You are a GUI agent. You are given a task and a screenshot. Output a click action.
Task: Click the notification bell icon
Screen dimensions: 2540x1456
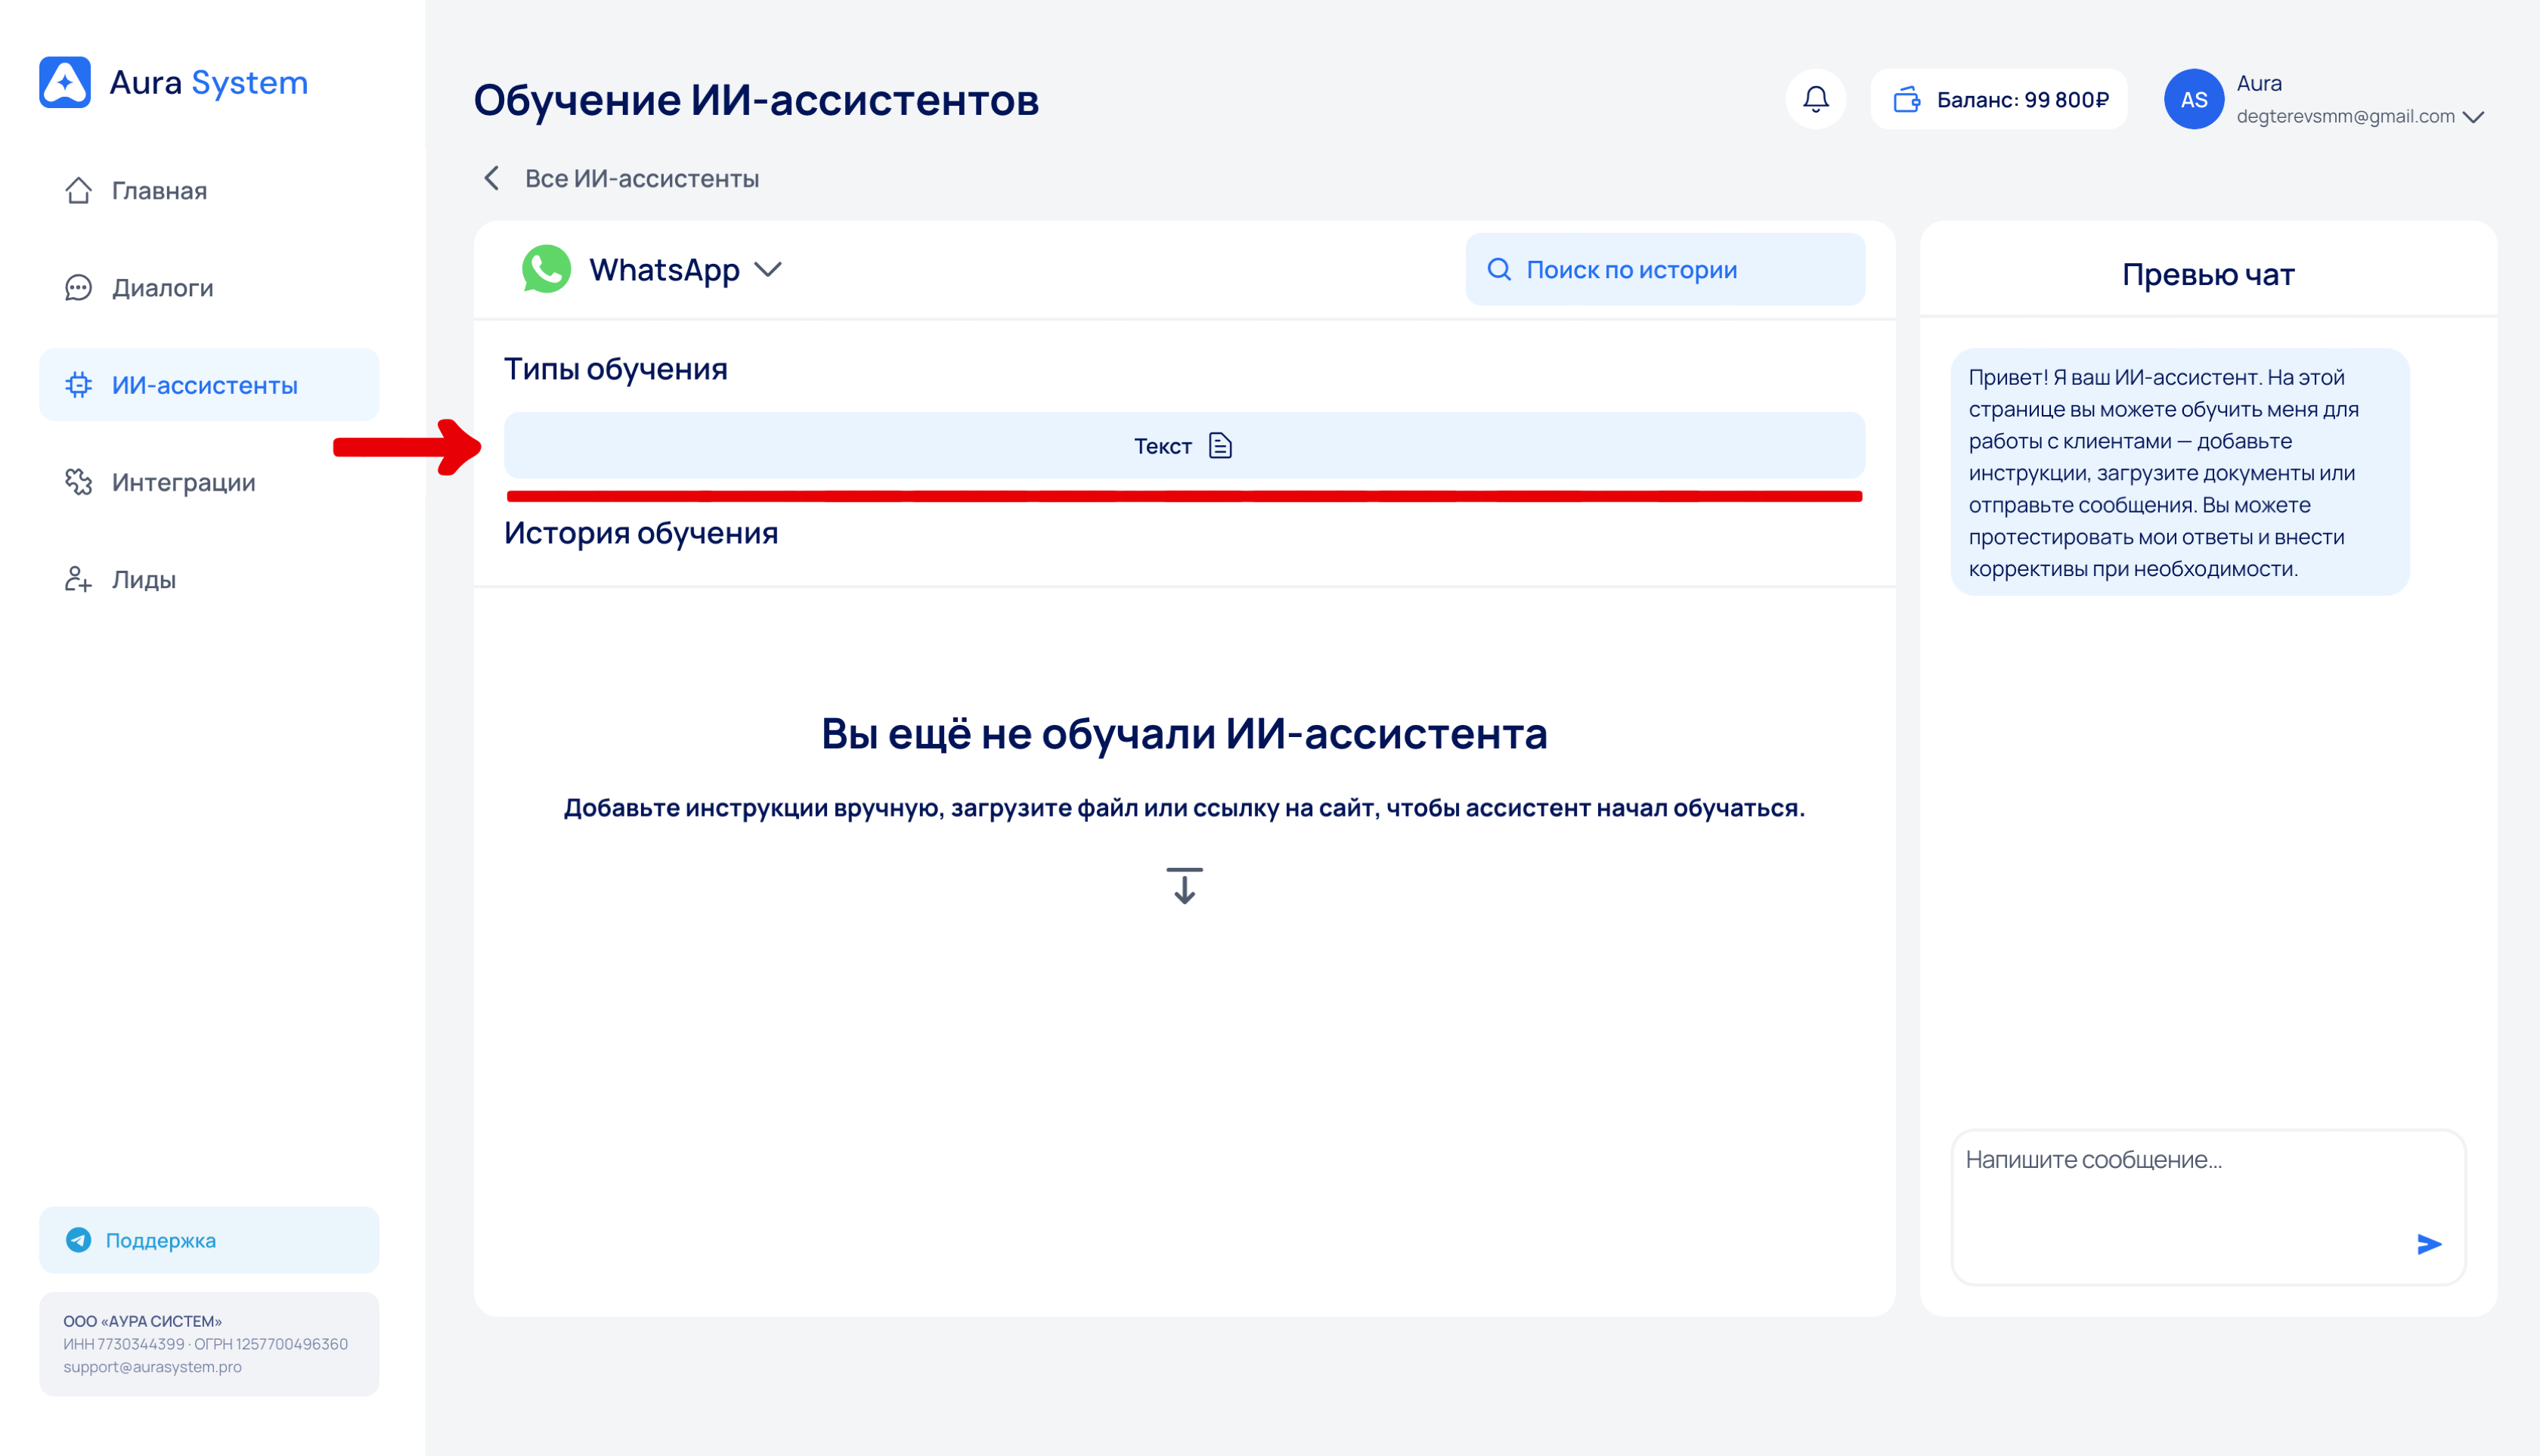(1815, 99)
